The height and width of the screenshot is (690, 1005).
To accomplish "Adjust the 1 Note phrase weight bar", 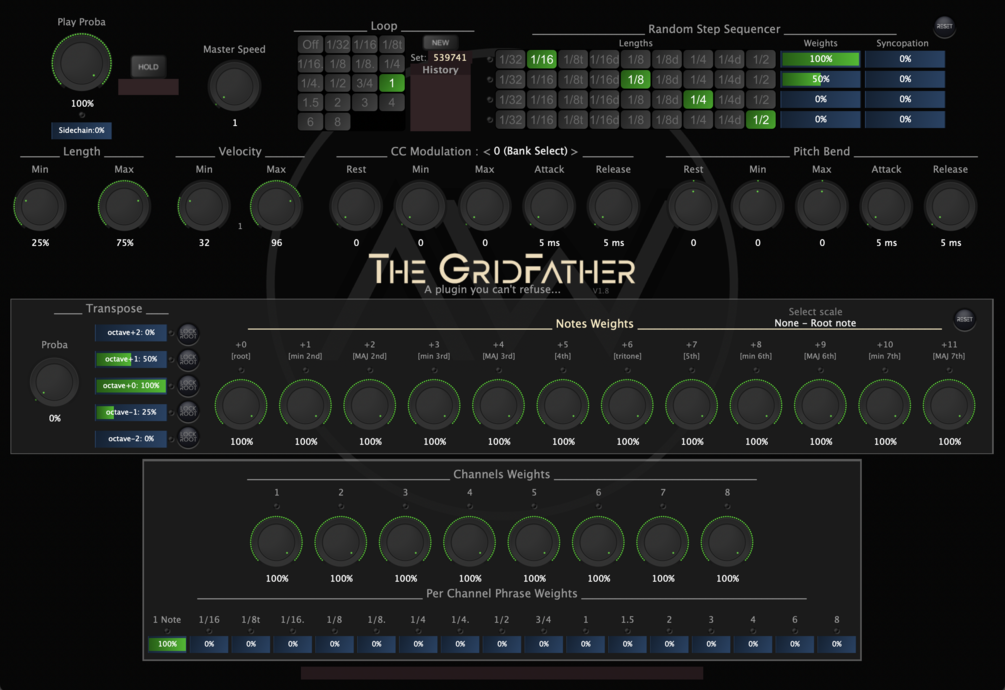I will point(167,644).
